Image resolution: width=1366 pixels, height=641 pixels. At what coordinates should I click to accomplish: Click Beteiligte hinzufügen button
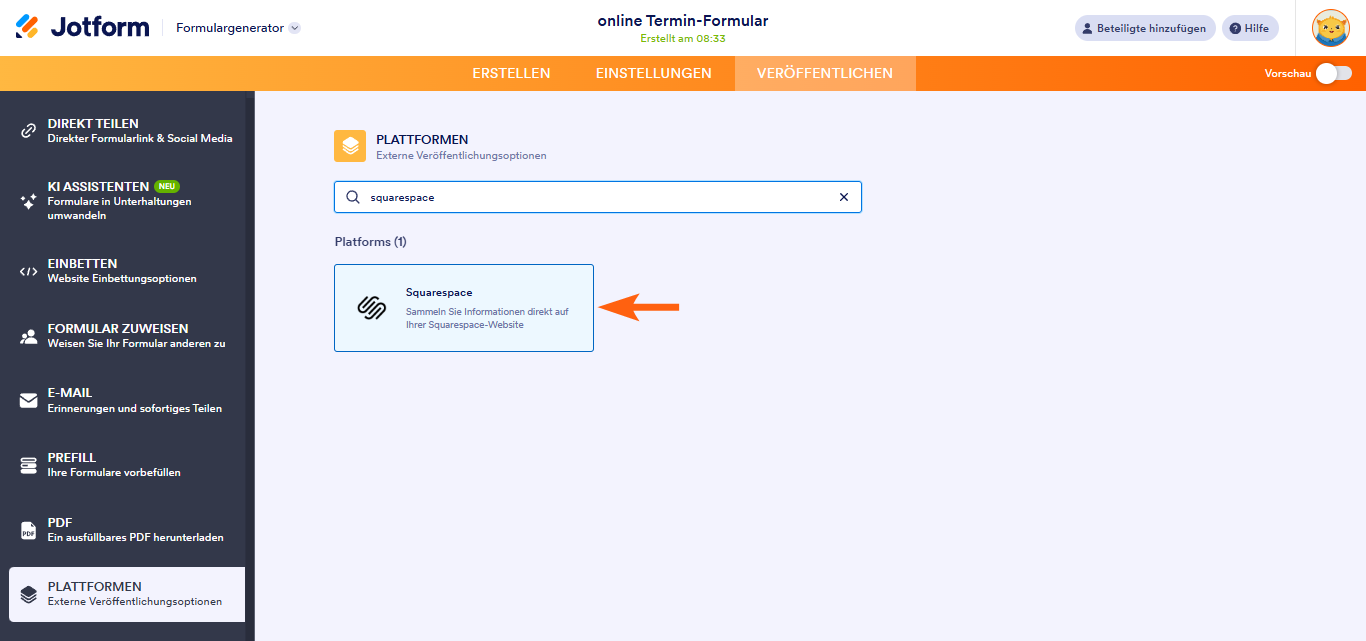pos(1145,28)
